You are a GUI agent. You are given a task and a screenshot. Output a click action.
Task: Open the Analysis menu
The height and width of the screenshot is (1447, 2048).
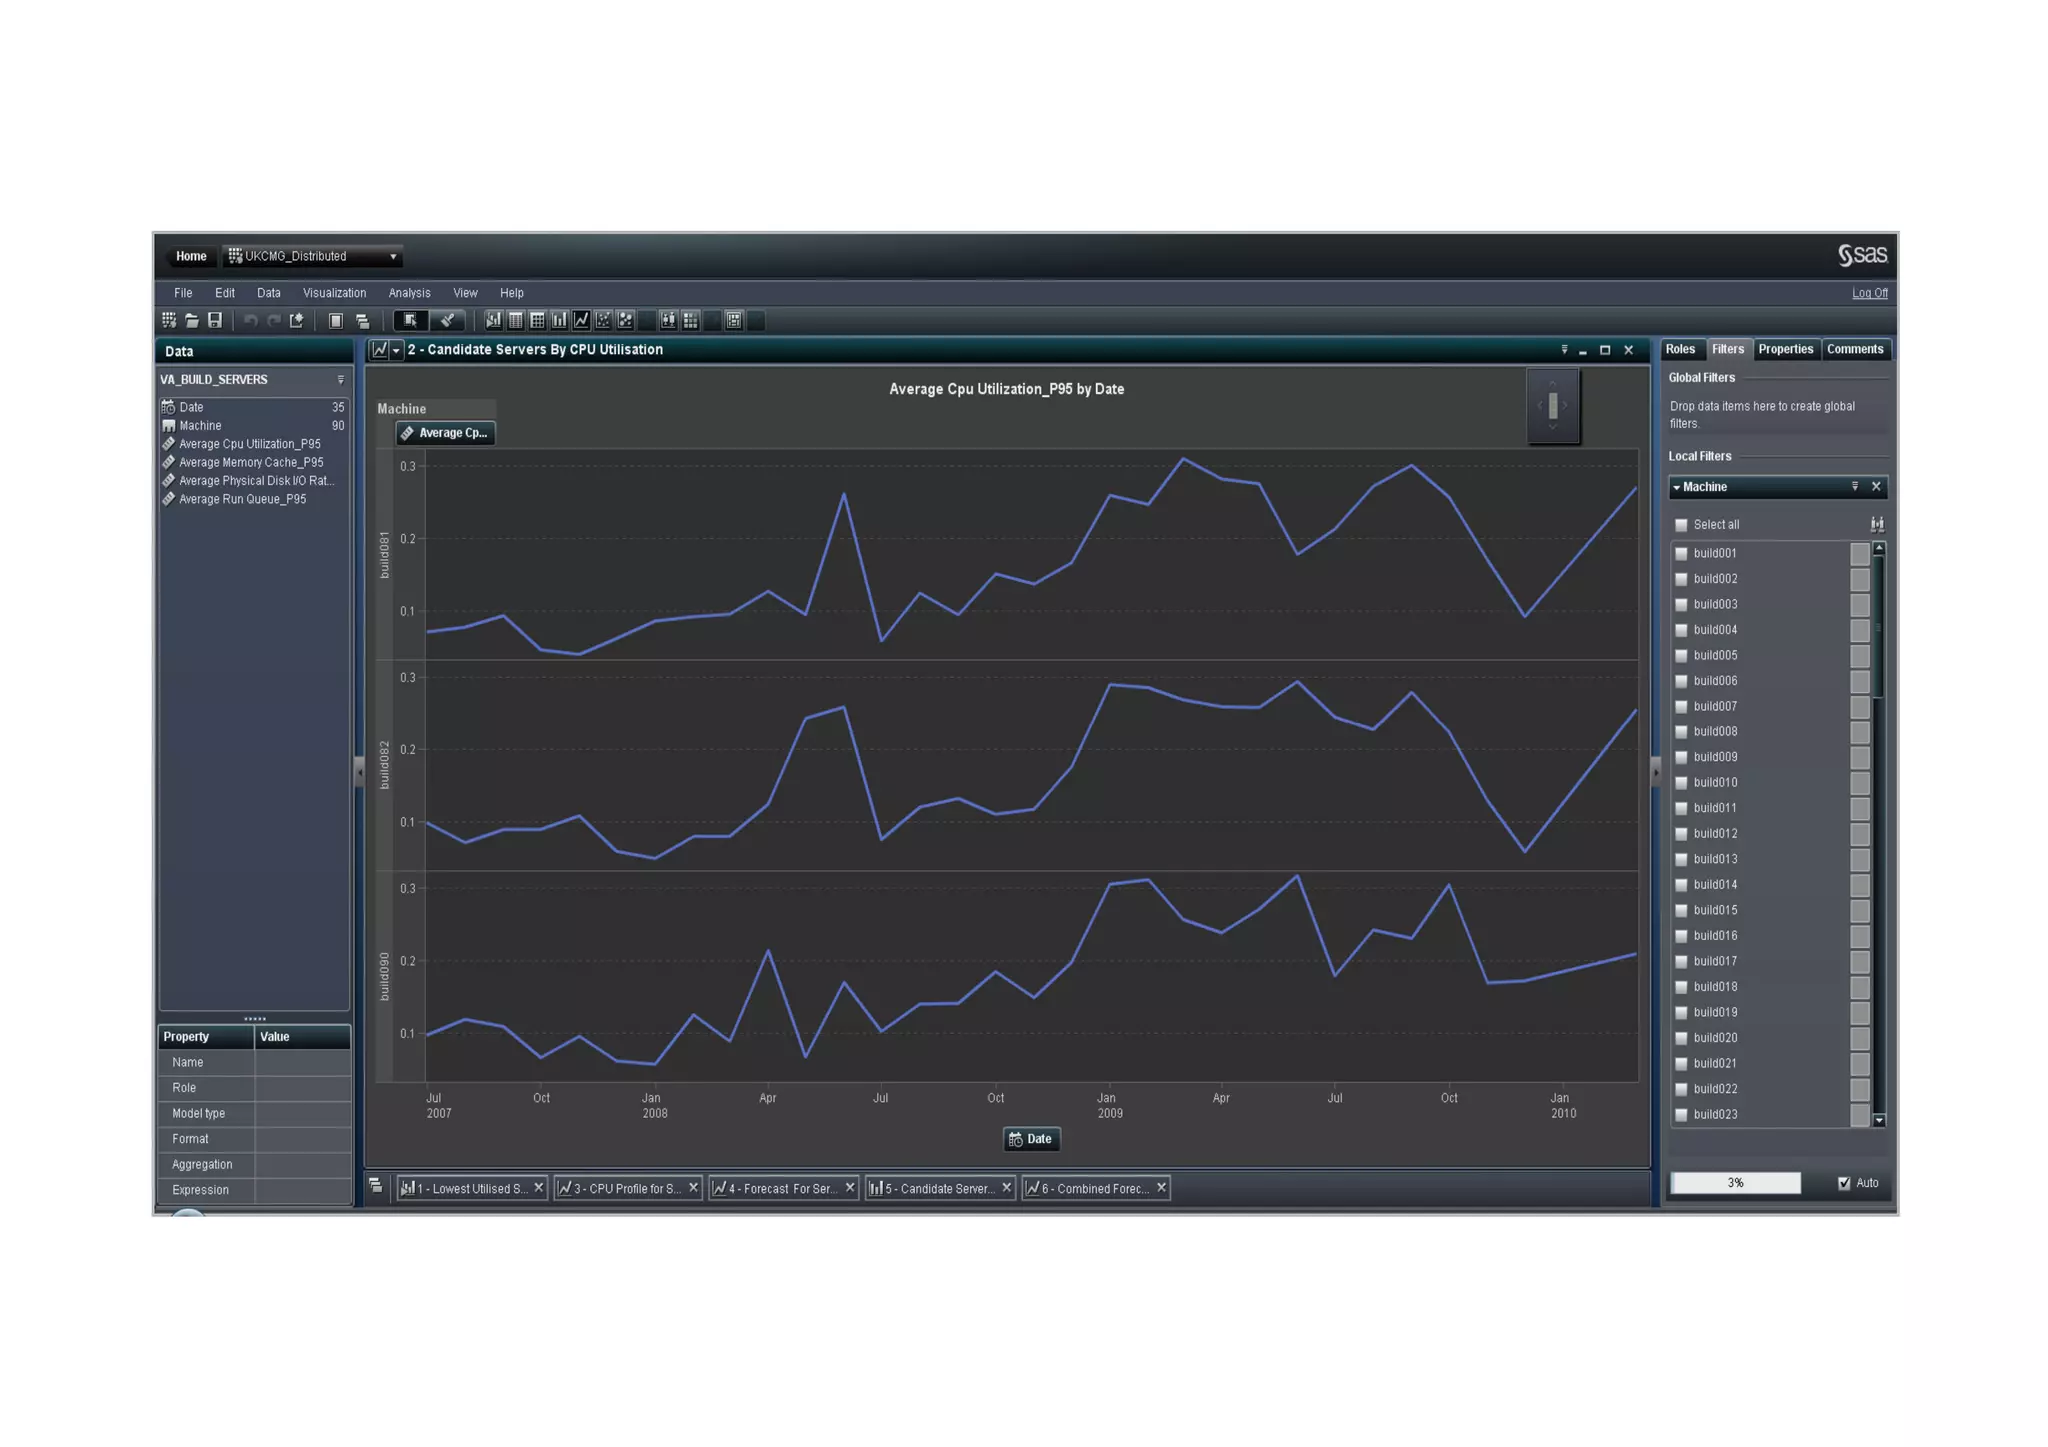click(x=409, y=293)
